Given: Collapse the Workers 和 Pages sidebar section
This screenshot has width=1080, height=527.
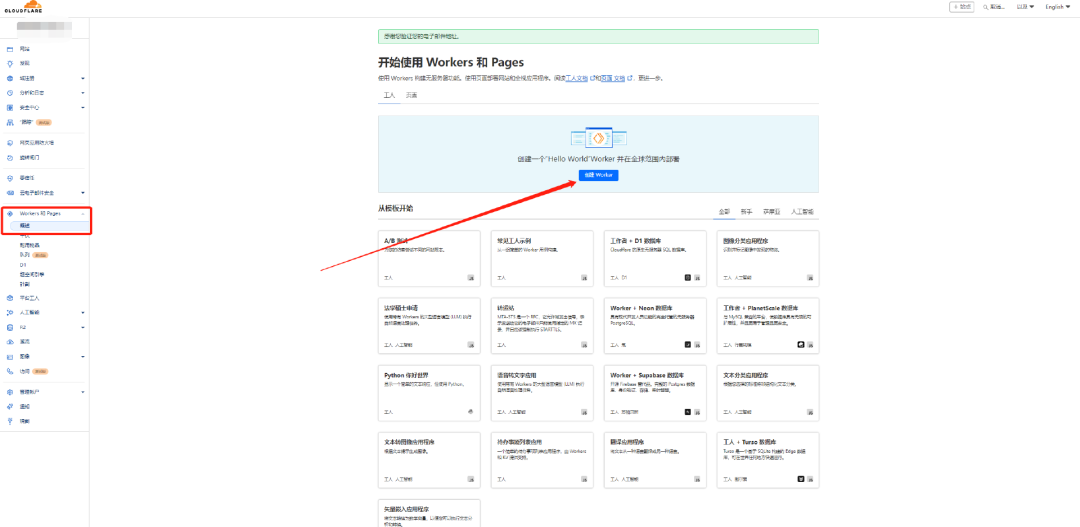Looking at the screenshot, I should [x=83, y=214].
